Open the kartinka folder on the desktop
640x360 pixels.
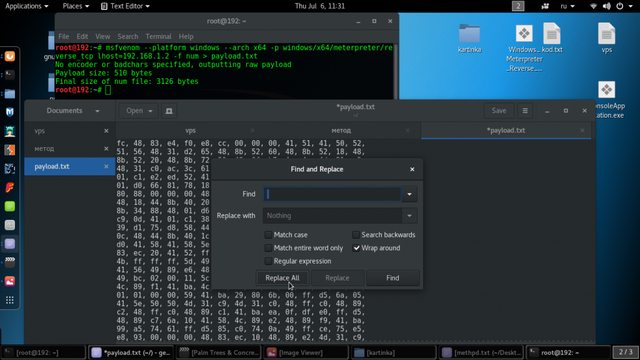pos(469,38)
